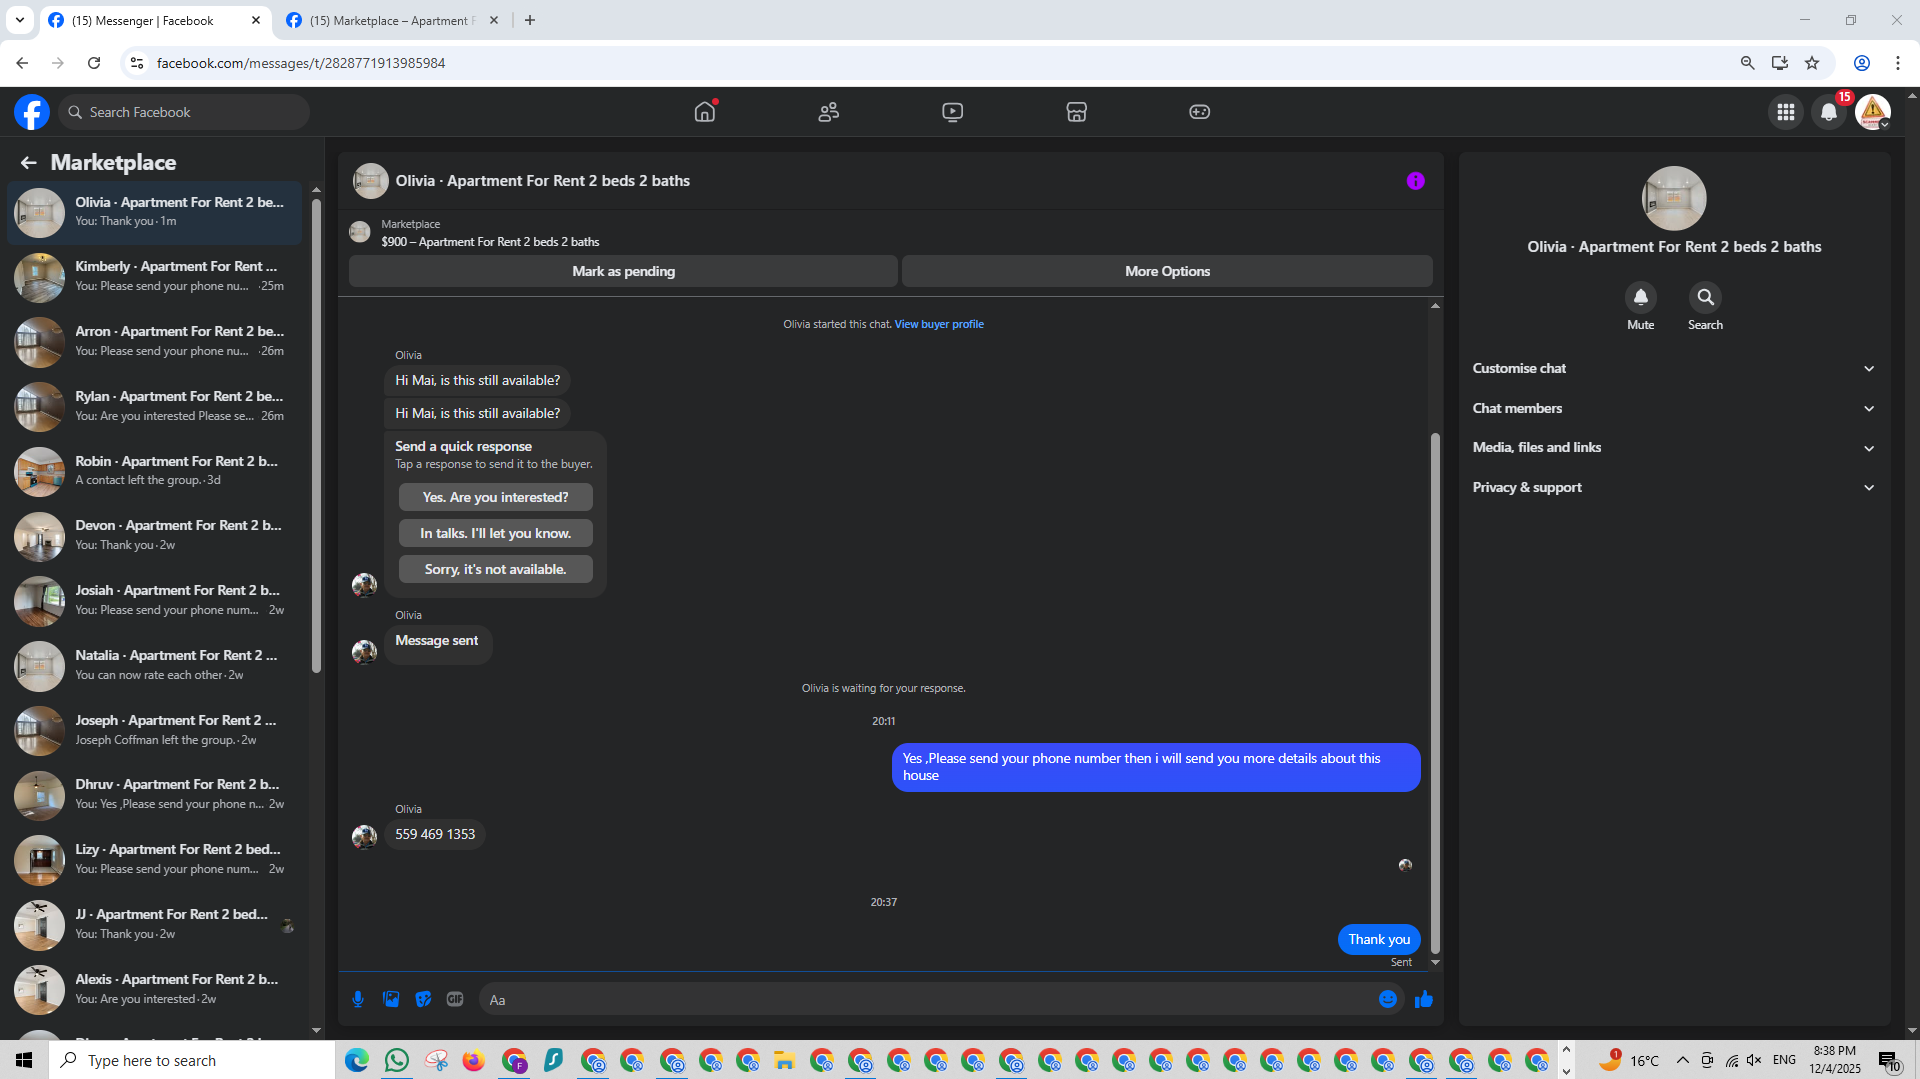The width and height of the screenshot is (1920, 1079).
Task: Search in conversation magnifier icon
Action: coord(1705,297)
